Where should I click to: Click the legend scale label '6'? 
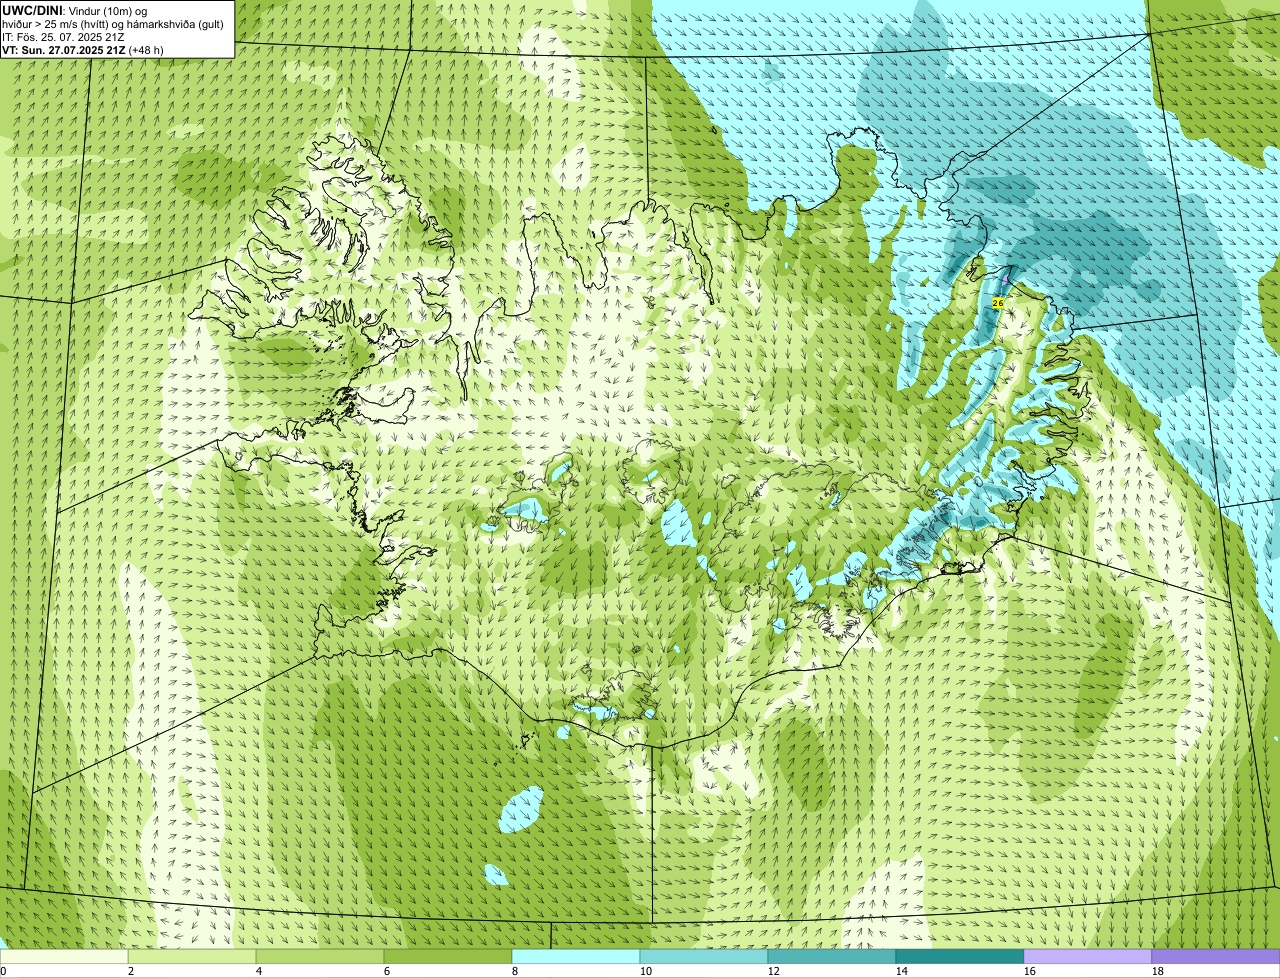pyautogui.click(x=387, y=971)
